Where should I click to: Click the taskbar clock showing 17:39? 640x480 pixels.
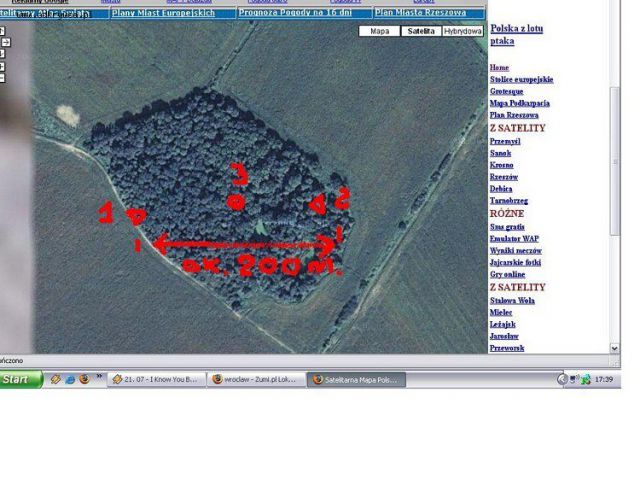(x=604, y=380)
